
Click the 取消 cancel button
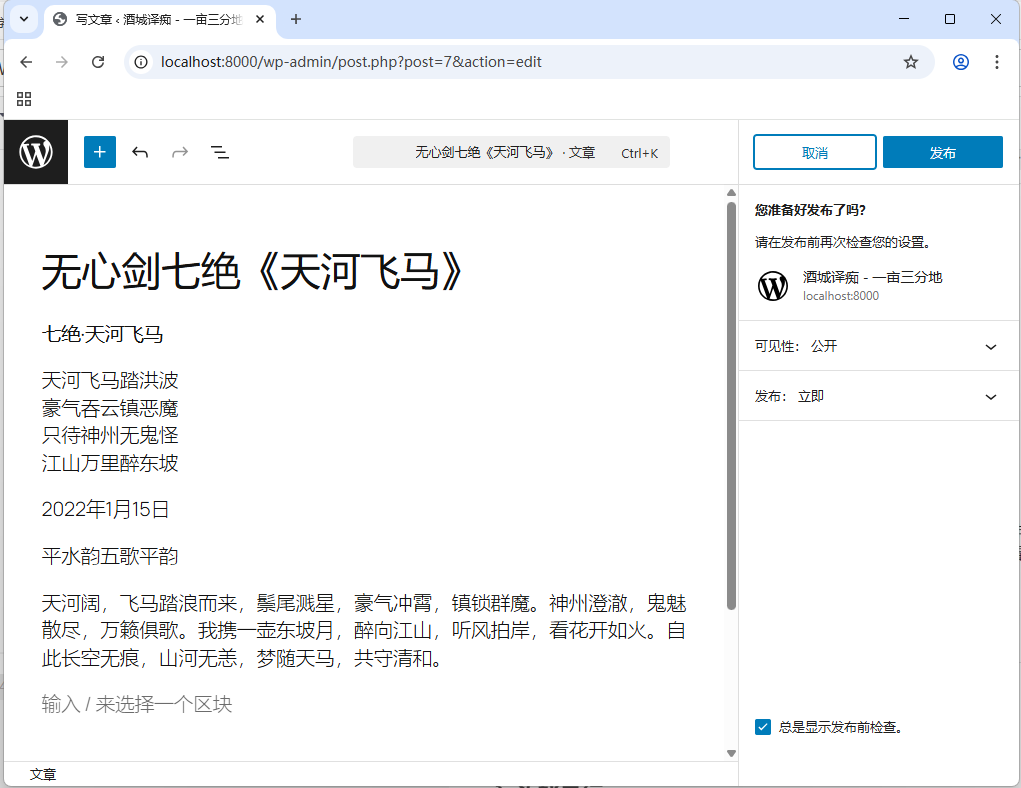[x=814, y=152]
